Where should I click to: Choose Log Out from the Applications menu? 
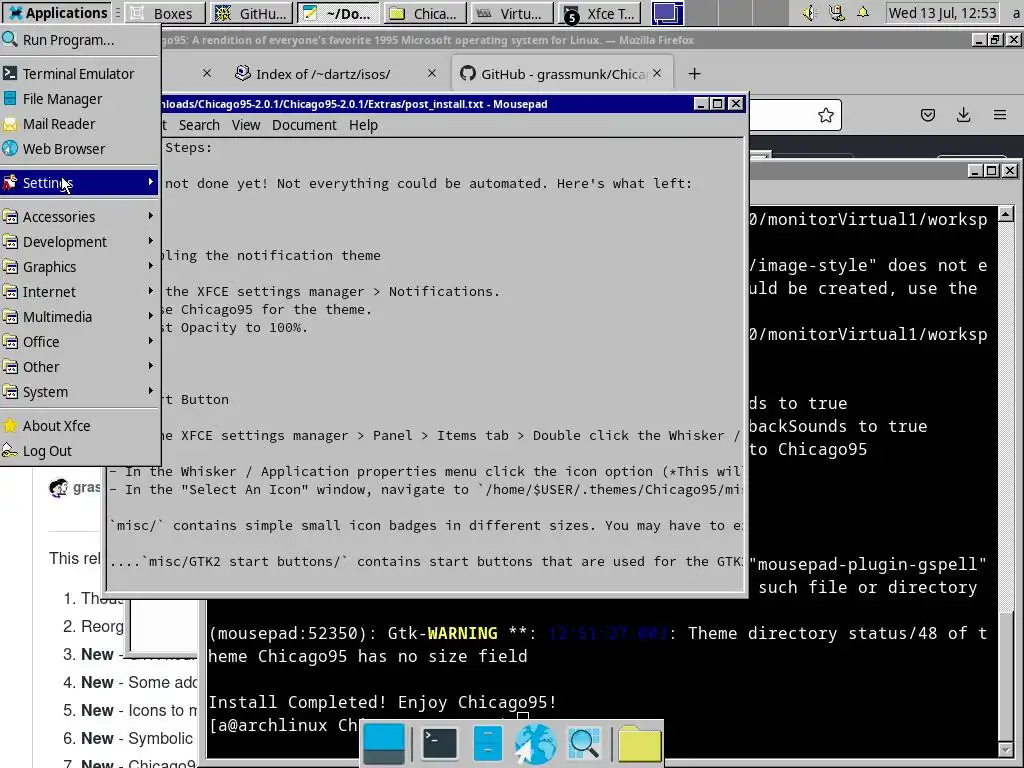[80, 451]
